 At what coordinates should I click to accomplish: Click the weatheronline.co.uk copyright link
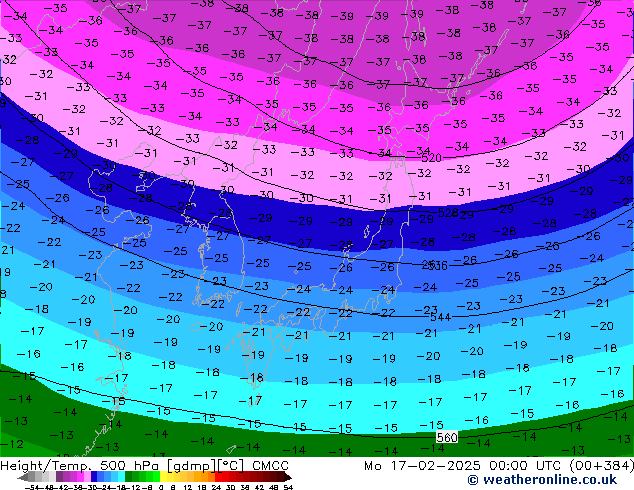542,480
